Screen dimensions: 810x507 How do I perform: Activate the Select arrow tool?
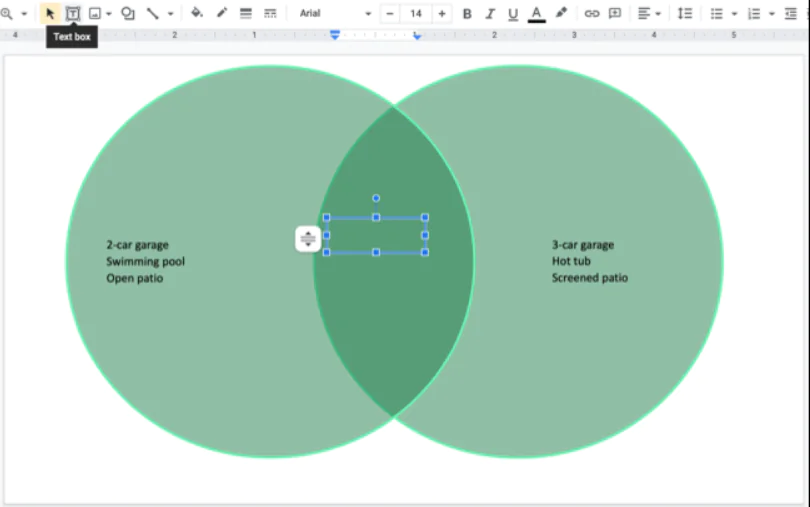[50, 13]
